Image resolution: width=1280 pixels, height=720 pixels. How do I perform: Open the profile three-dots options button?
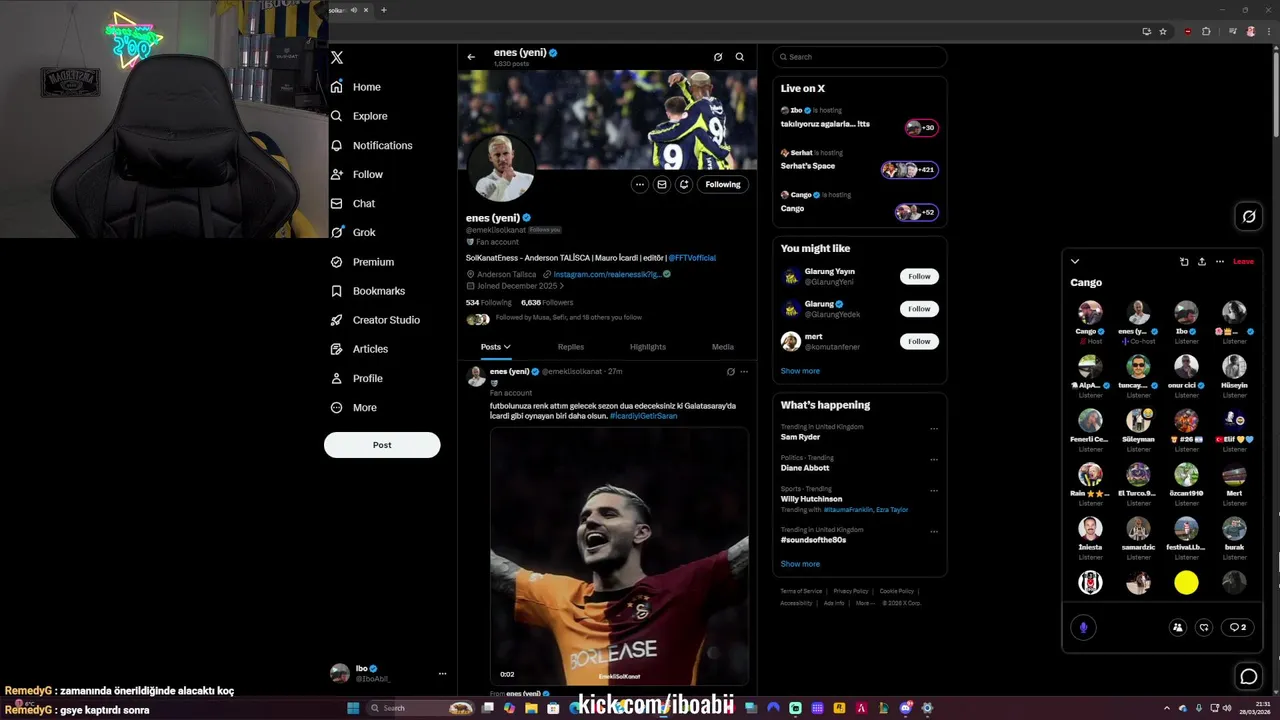click(x=640, y=184)
